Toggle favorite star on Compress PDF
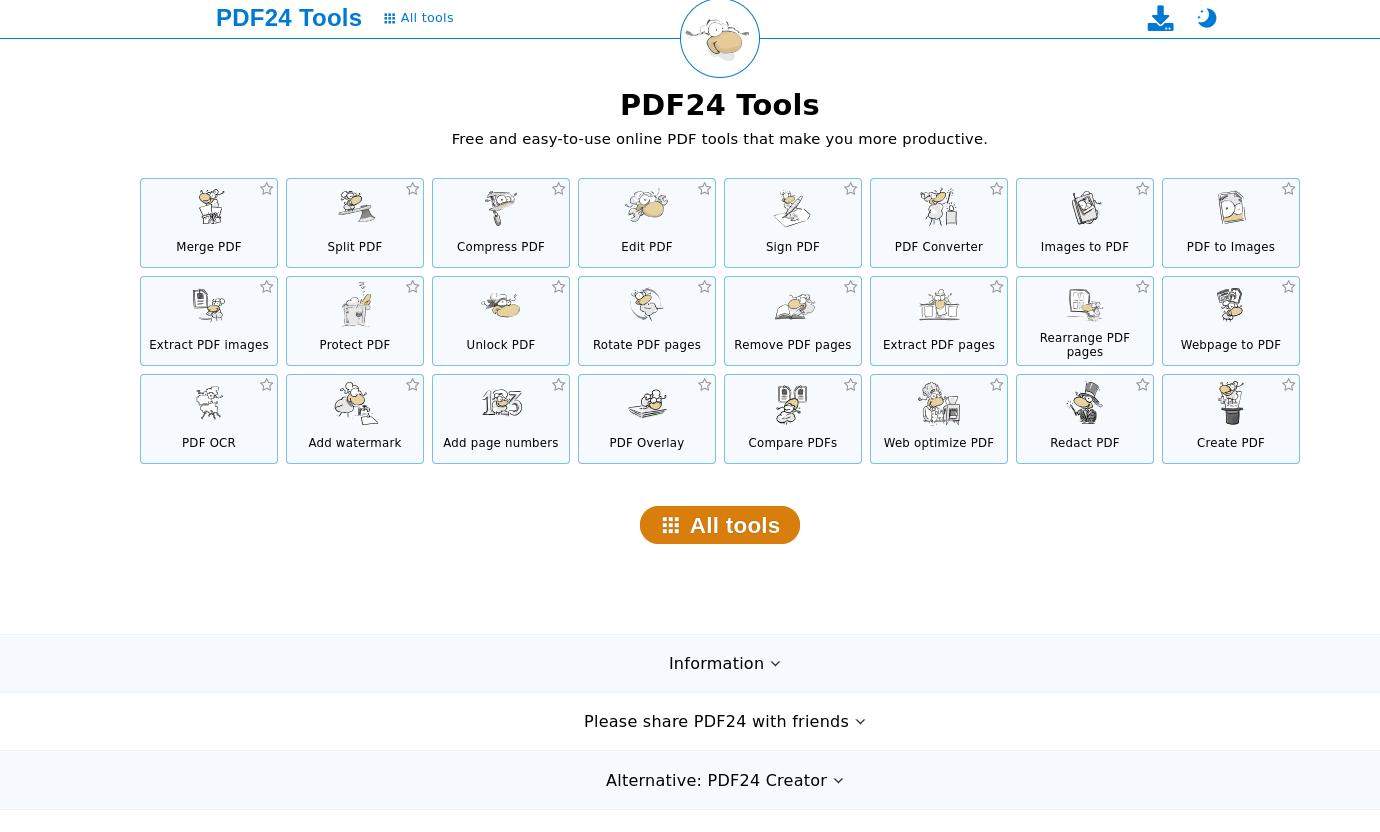 [558, 189]
